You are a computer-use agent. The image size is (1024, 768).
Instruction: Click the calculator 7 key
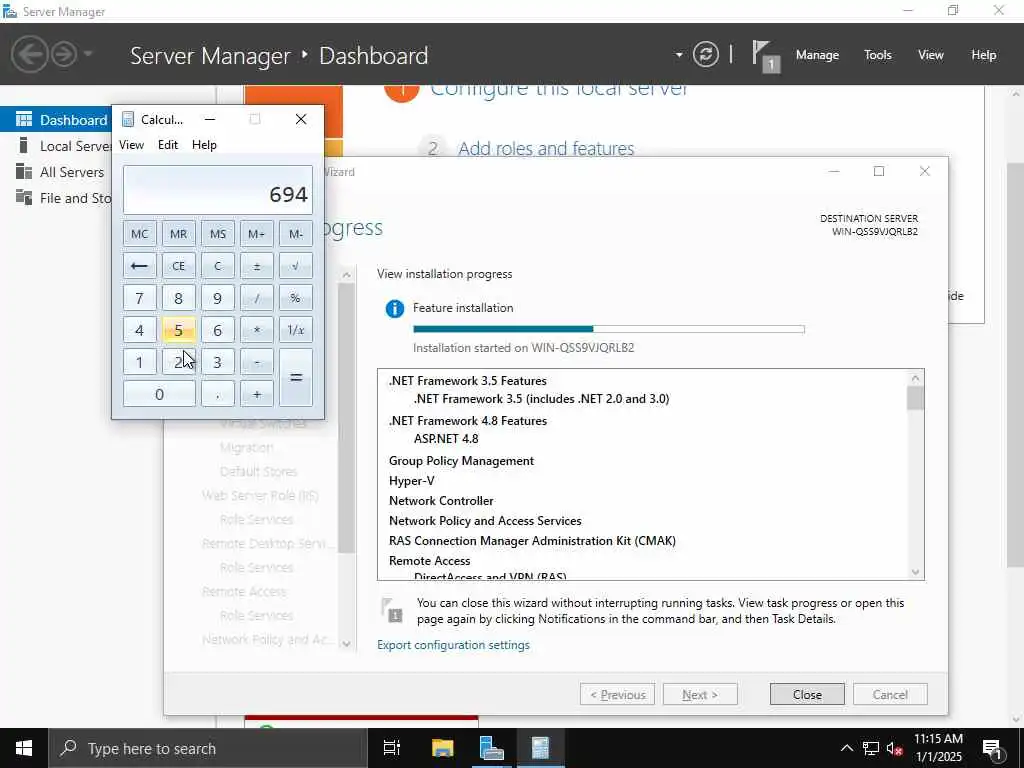(x=139, y=298)
